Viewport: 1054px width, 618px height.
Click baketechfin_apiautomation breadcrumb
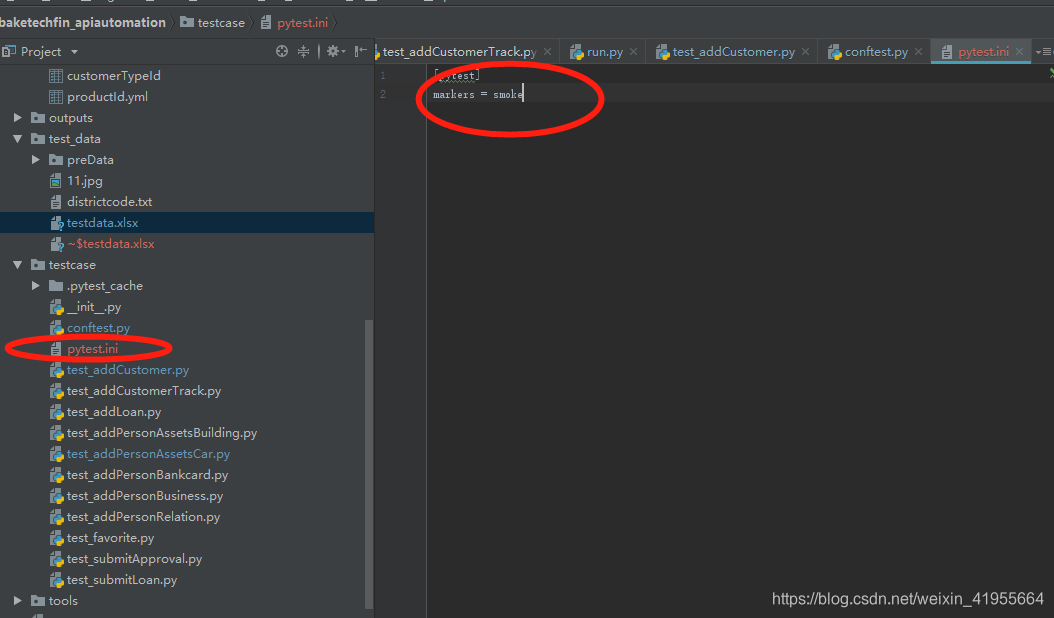pos(83,23)
